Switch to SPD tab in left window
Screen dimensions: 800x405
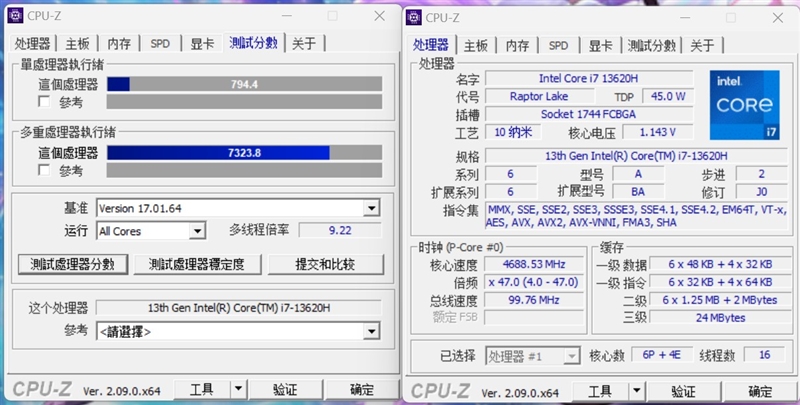click(160, 44)
